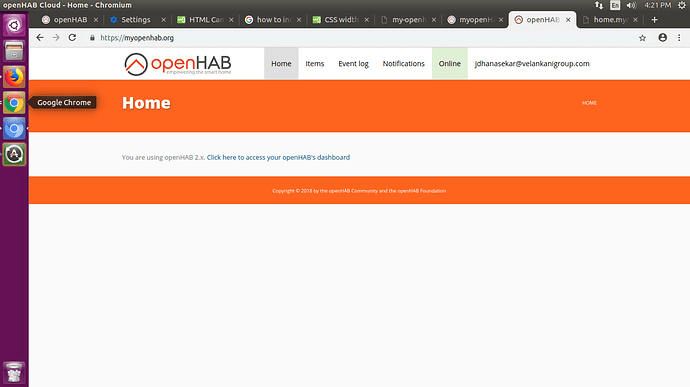Close the HTML Can tab
The image size is (690, 387).
coord(231,20)
